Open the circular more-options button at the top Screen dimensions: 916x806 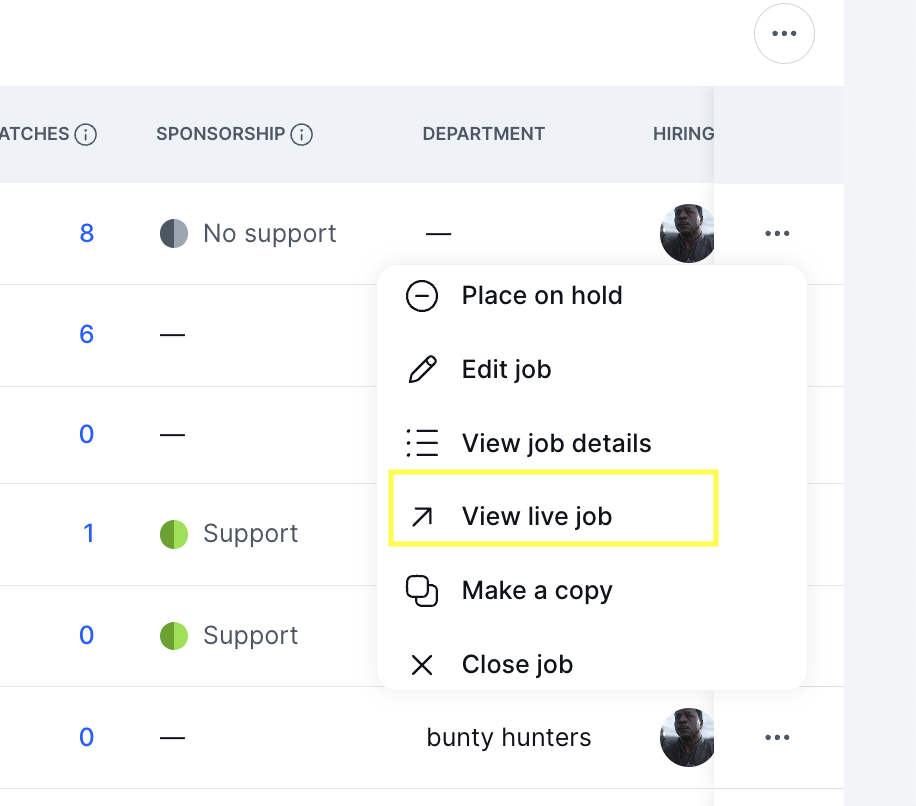784,33
